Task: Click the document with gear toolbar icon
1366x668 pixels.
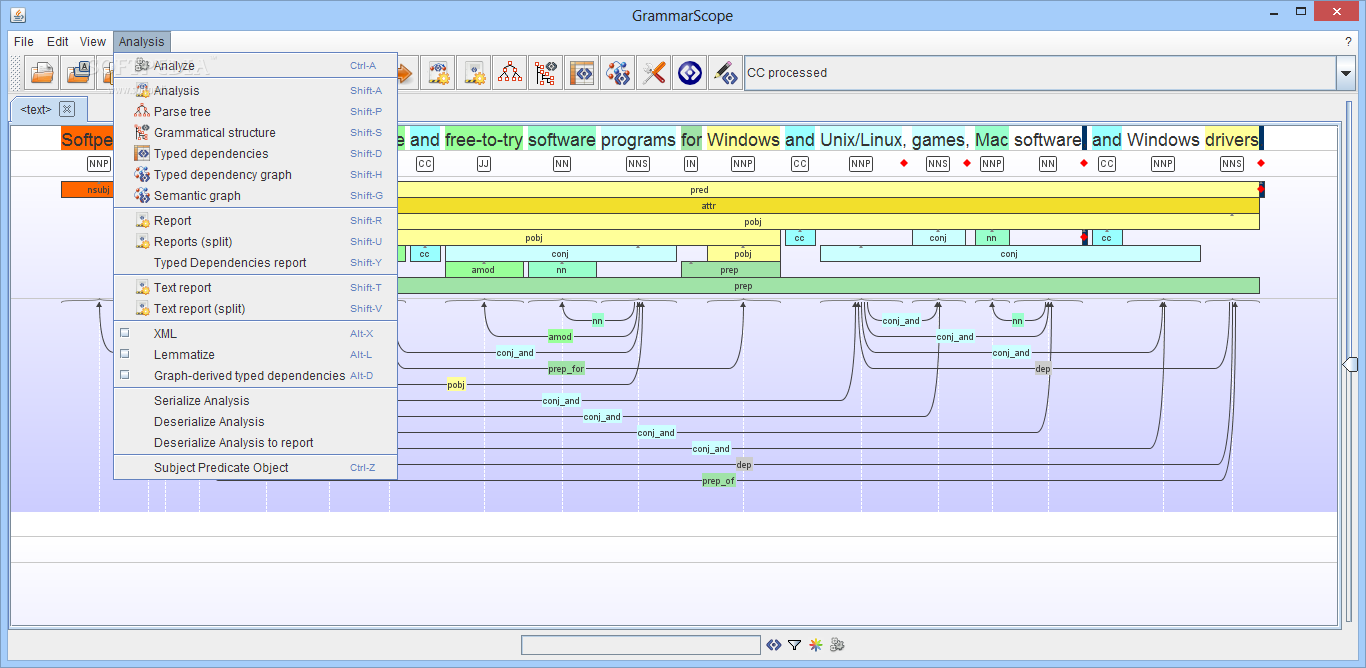Action: [x=474, y=73]
